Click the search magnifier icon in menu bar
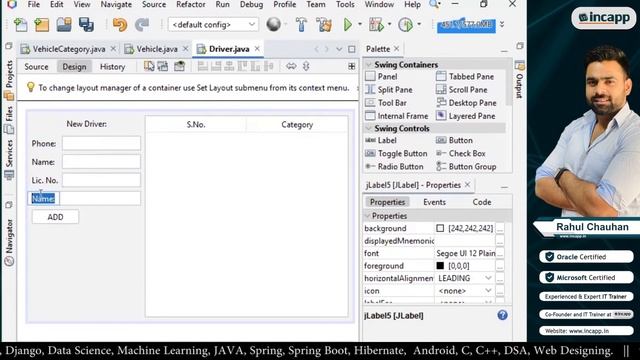The width and height of the screenshot is (640, 360). (x=434, y=4)
